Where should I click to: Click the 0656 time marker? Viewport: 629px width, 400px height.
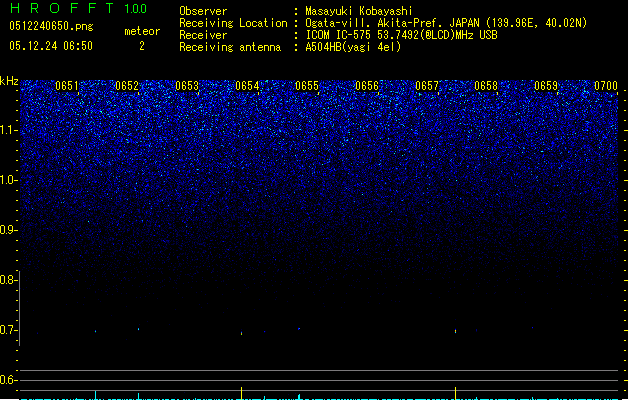tap(367, 86)
